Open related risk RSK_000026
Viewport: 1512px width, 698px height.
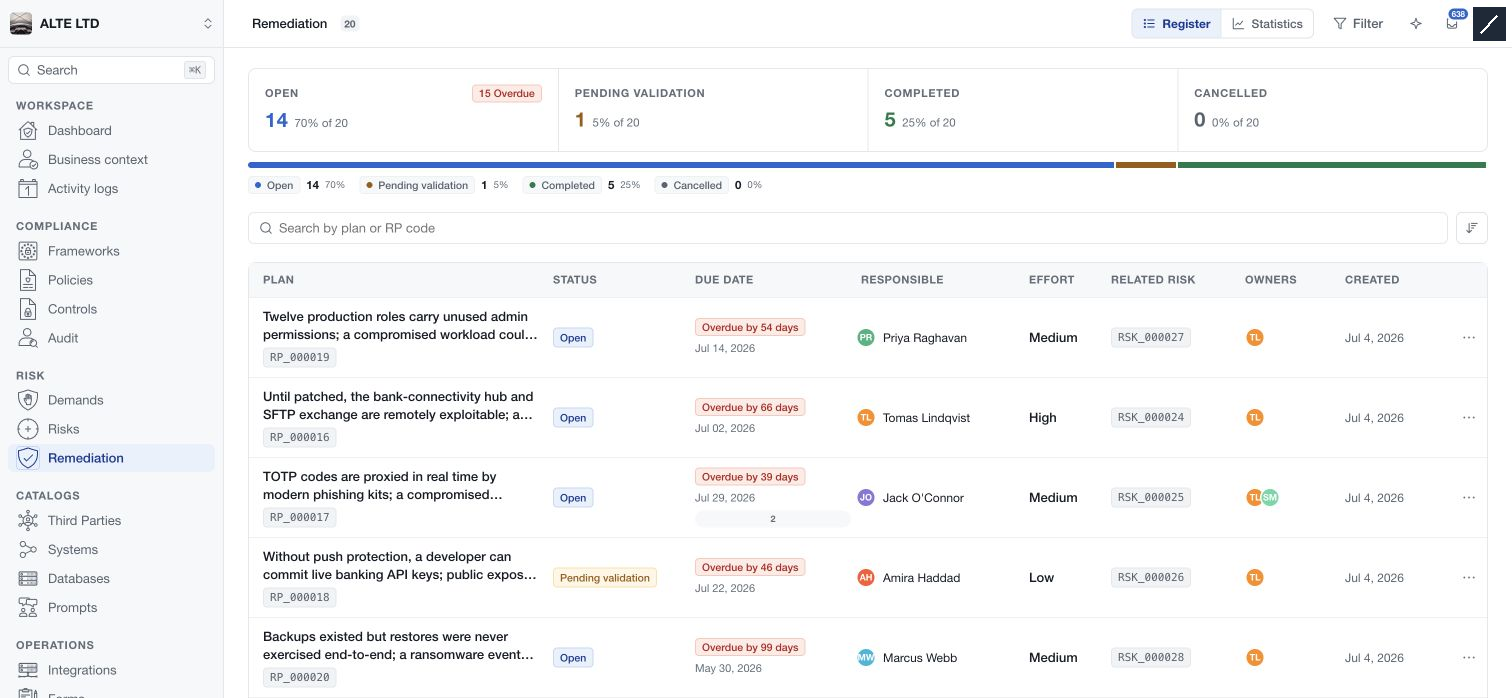tap(1151, 577)
